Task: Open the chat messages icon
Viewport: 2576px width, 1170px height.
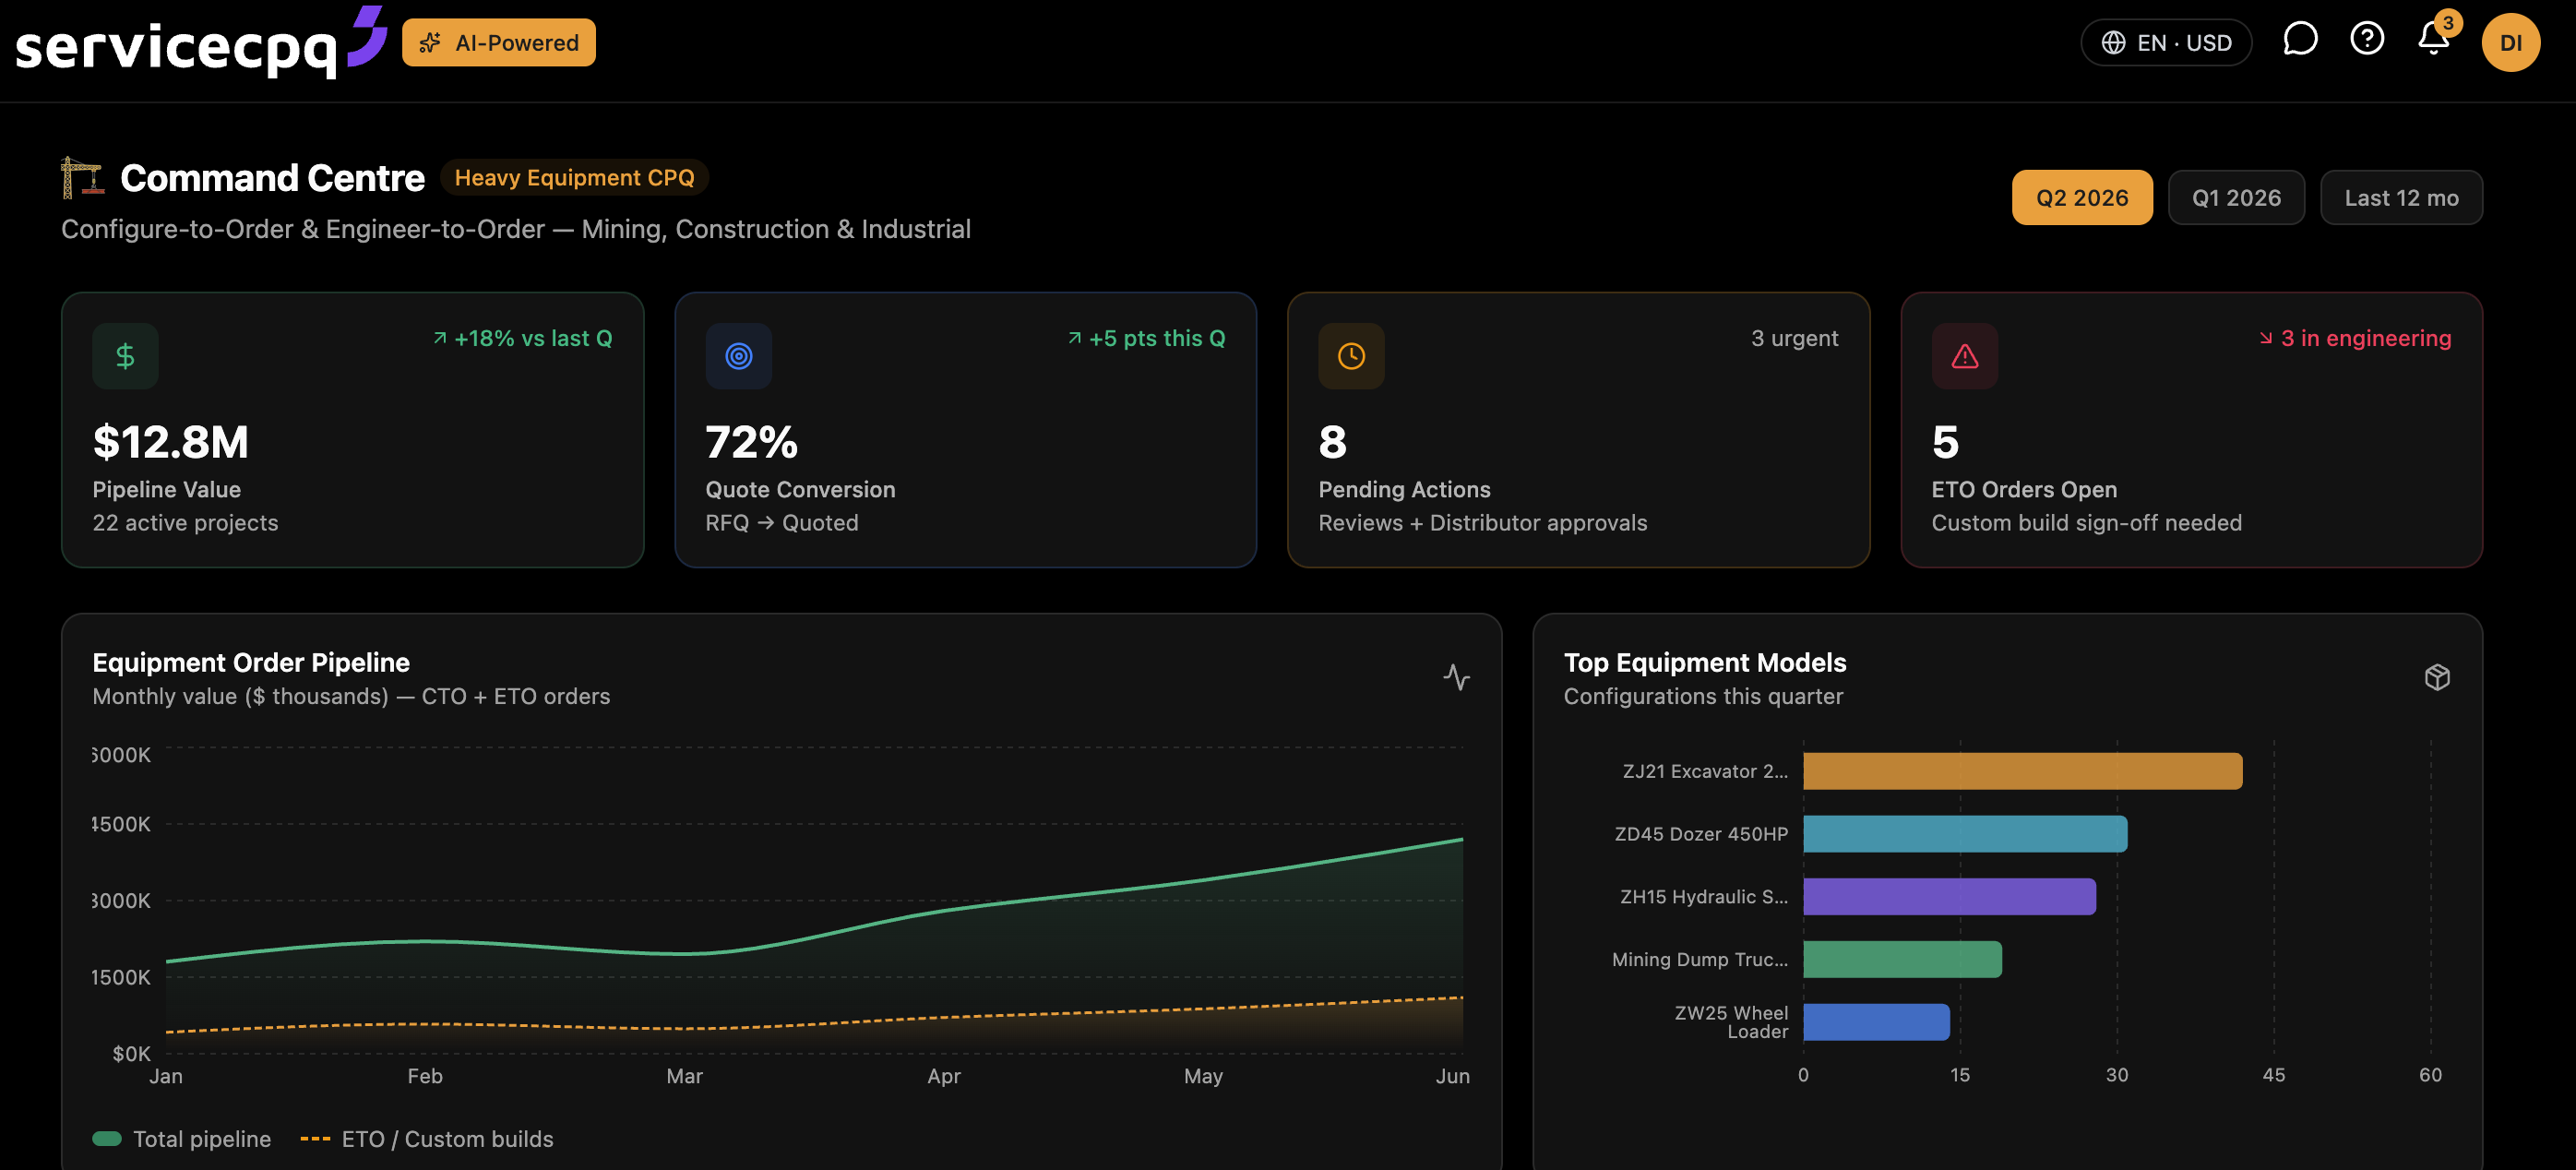Action: [2300, 40]
